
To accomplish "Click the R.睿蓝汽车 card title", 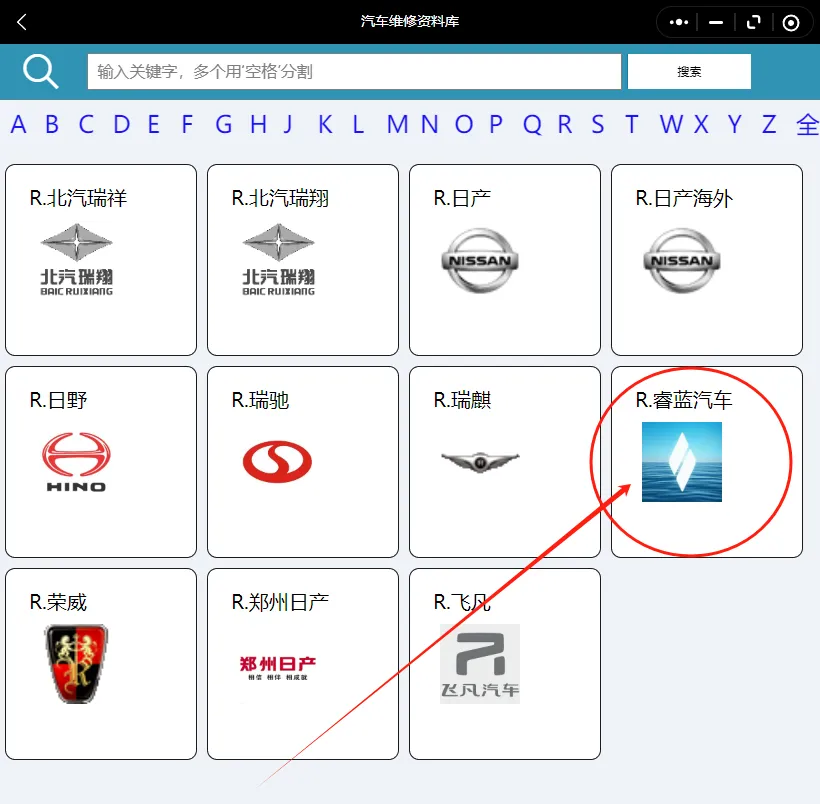I will pyautogui.click(x=684, y=401).
